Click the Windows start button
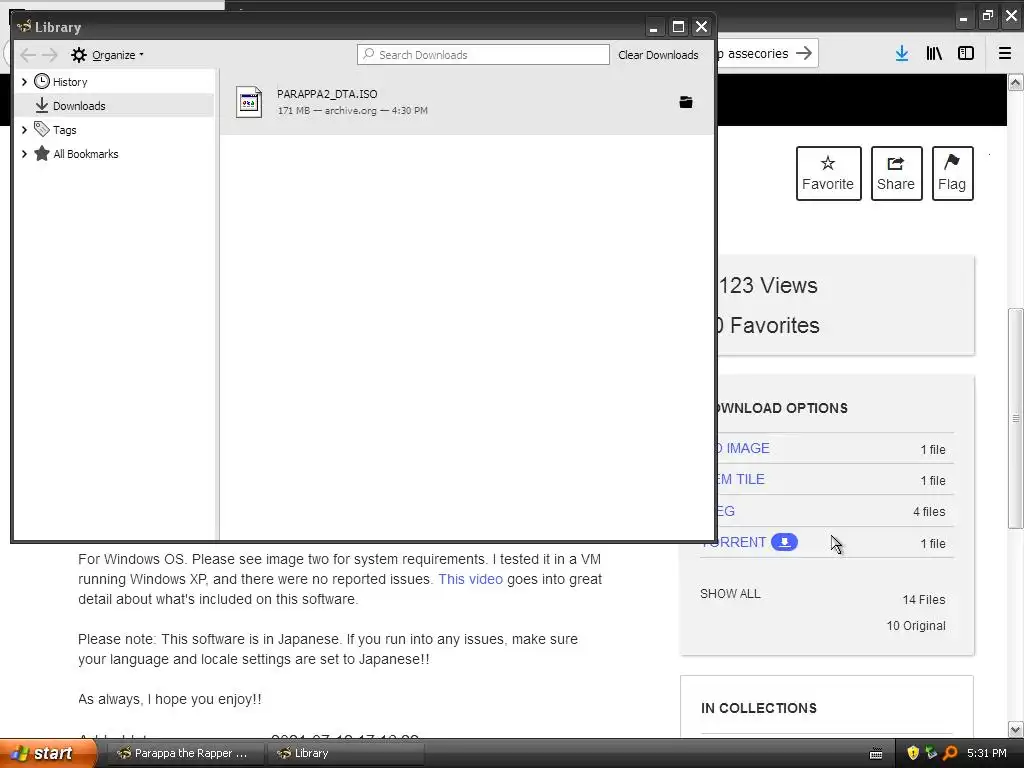The width and height of the screenshot is (1024, 768). [x=47, y=753]
